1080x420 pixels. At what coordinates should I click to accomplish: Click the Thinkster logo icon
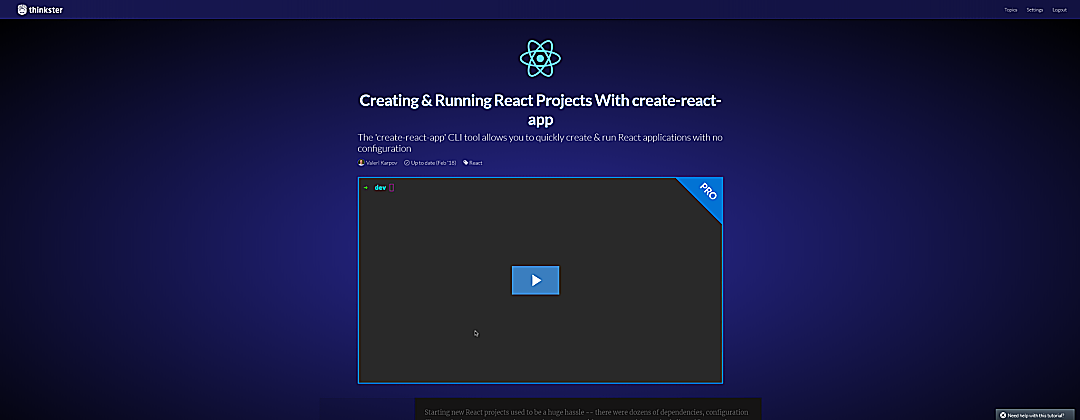point(23,10)
